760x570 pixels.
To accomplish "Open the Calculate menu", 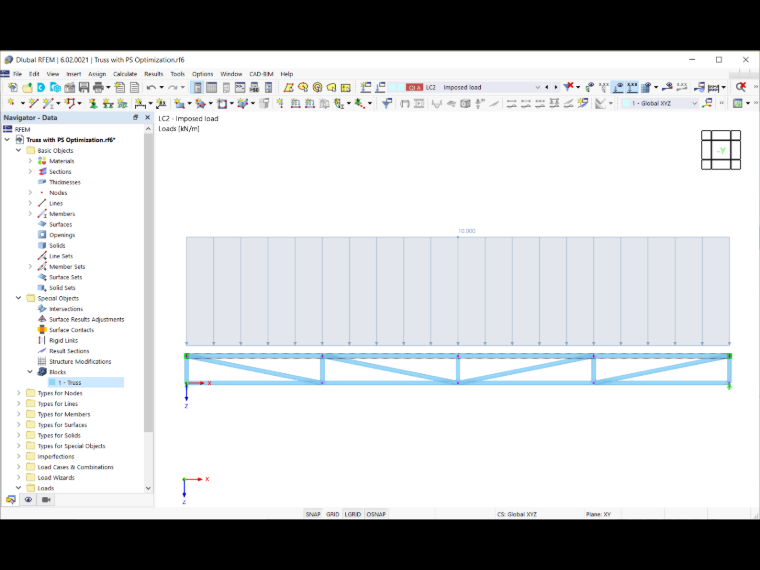I will pyautogui.click(x=125, y=74).
